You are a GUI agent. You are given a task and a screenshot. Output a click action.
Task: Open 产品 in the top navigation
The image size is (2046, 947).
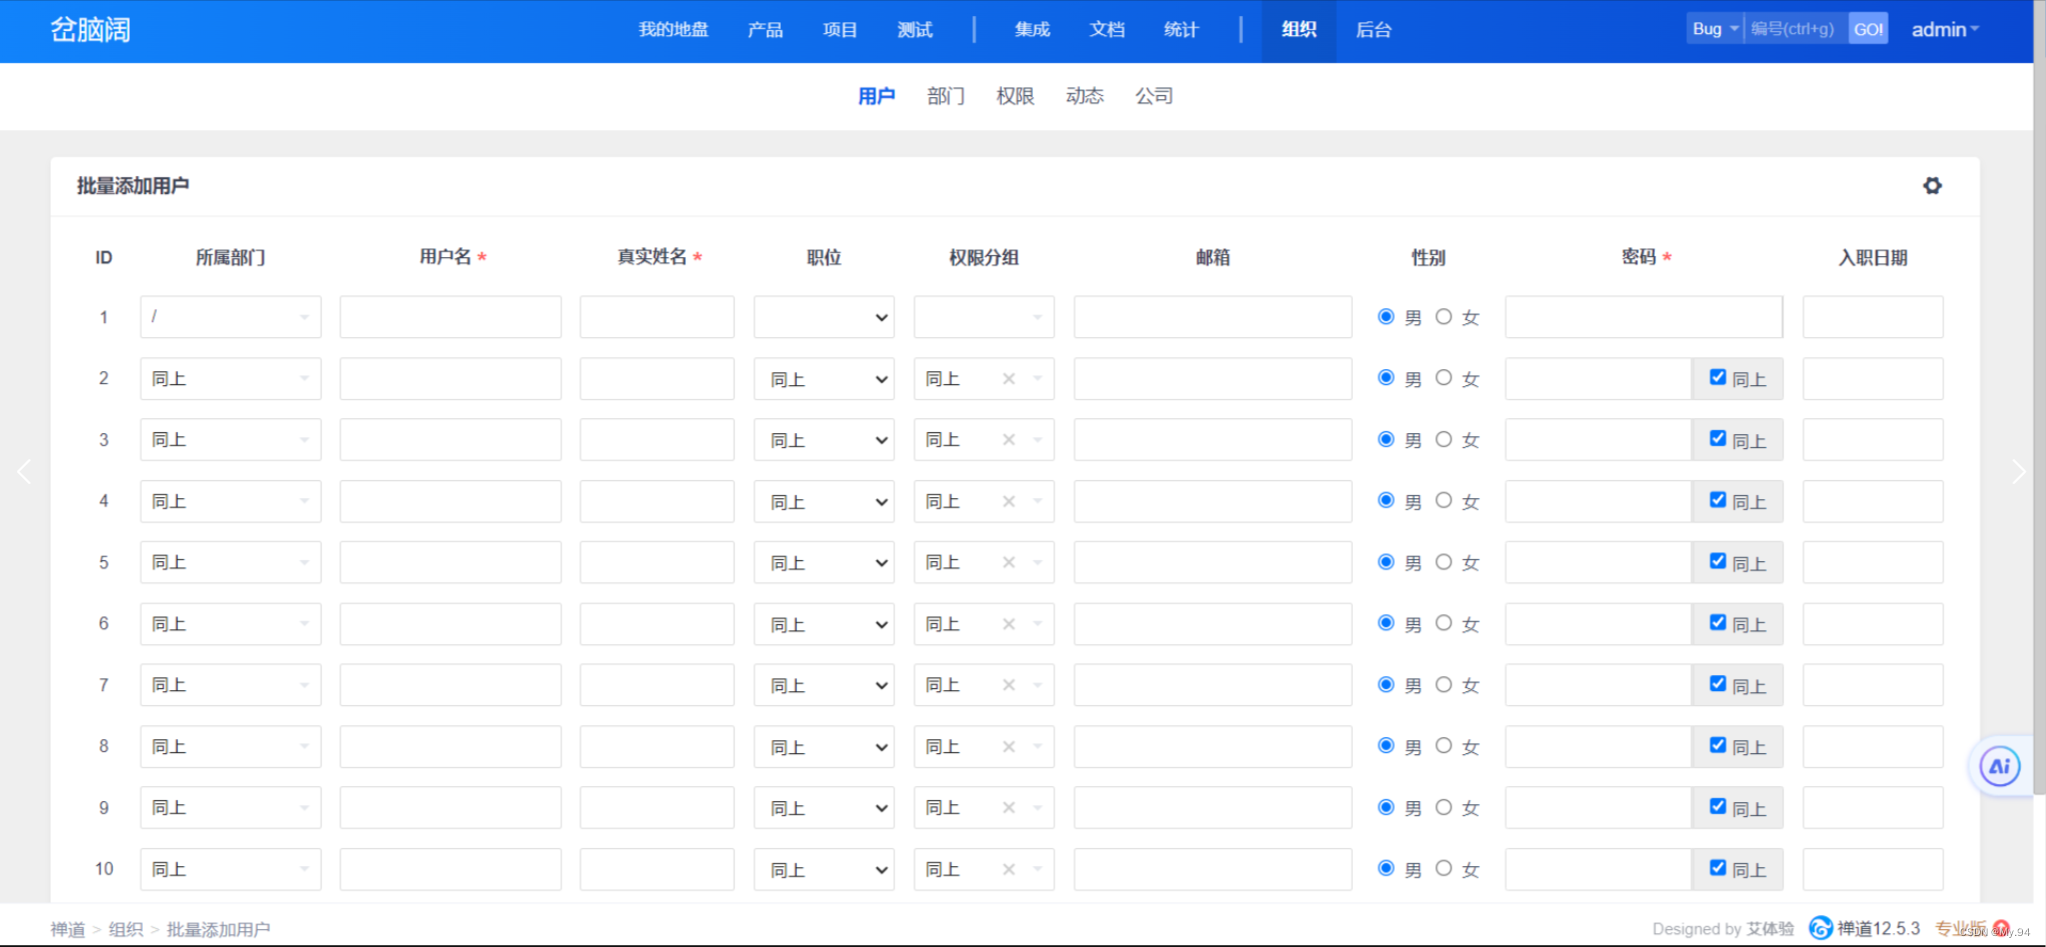point(765,29)
